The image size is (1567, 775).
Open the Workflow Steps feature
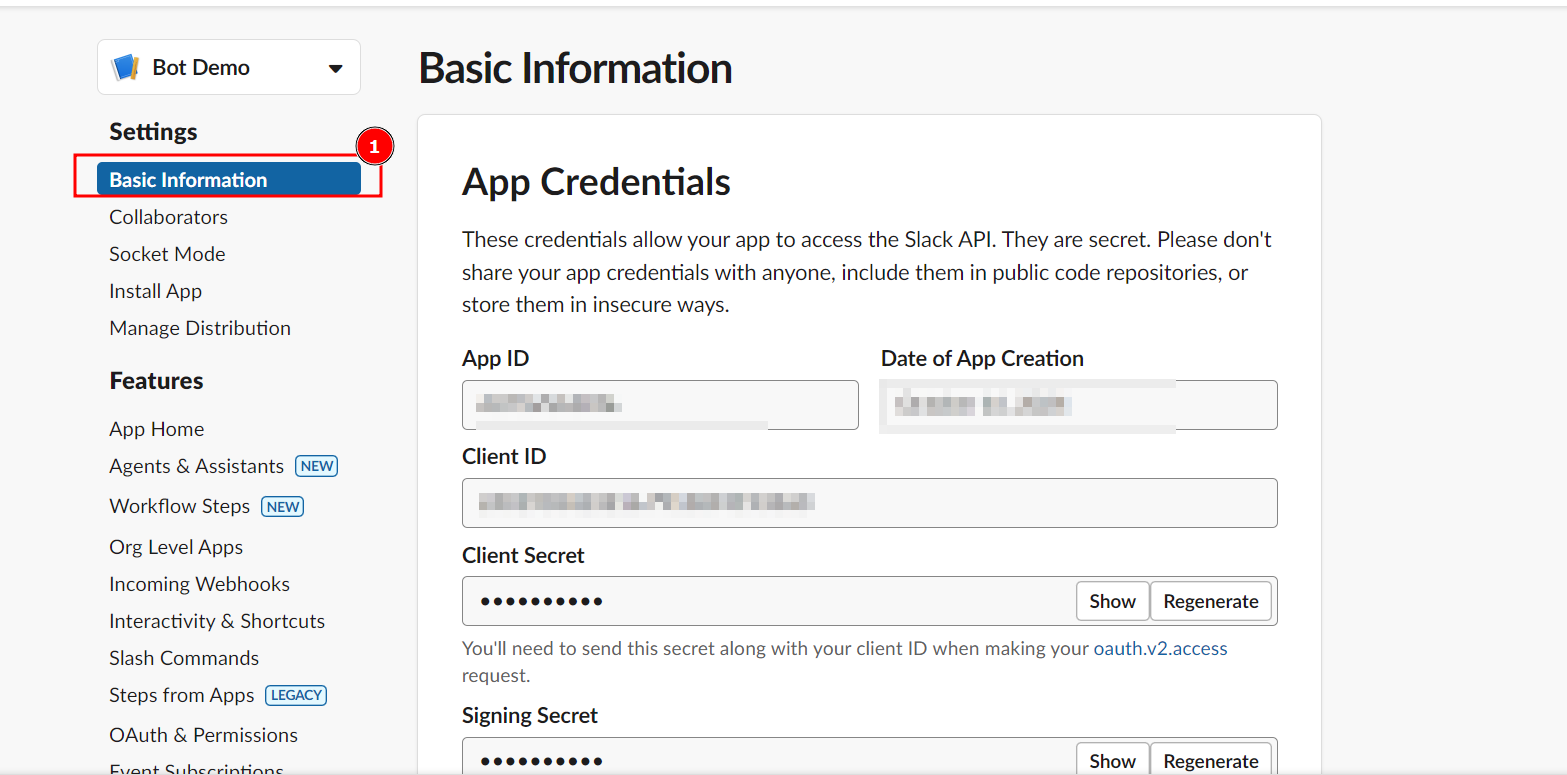tap(179, 506)
